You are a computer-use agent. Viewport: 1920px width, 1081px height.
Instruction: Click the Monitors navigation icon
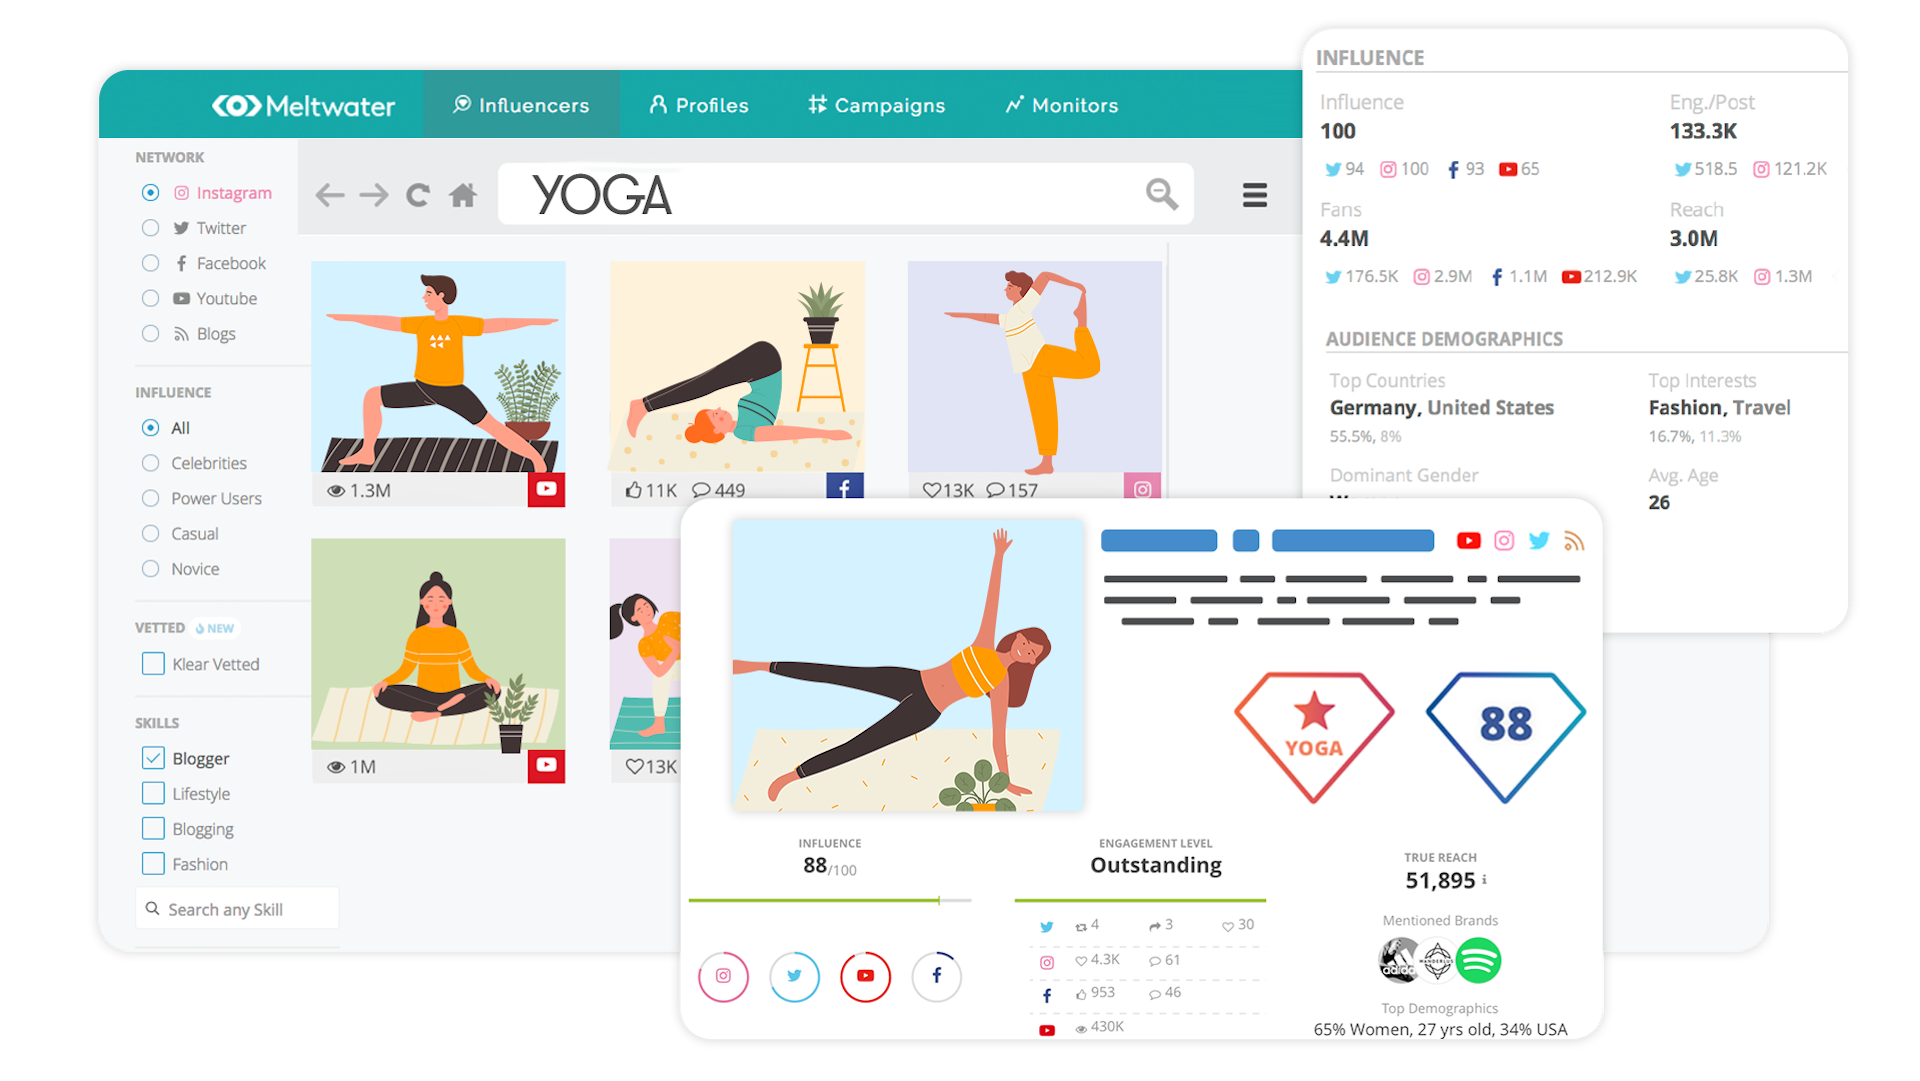[1015, 105]
